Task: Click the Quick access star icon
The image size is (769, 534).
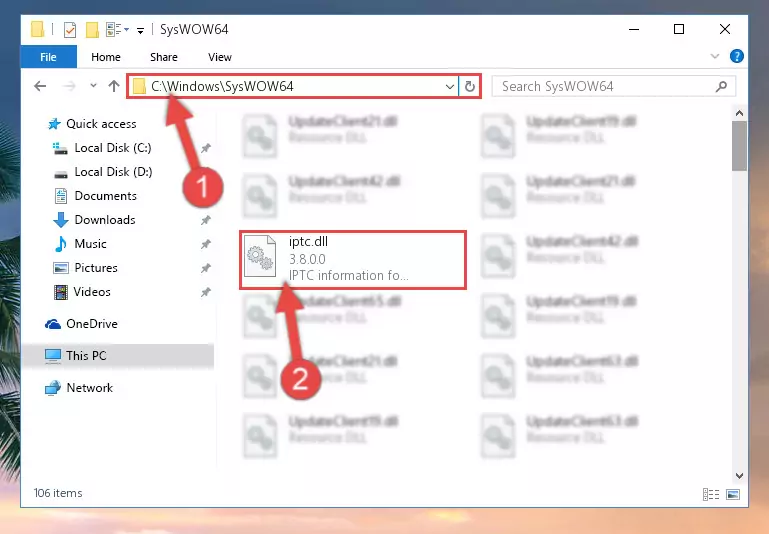Action: [x=54, y=124]
